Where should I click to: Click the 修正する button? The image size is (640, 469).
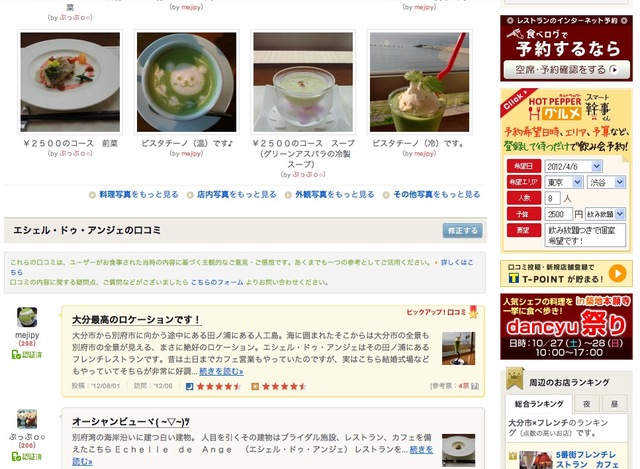tap(462, 231)
